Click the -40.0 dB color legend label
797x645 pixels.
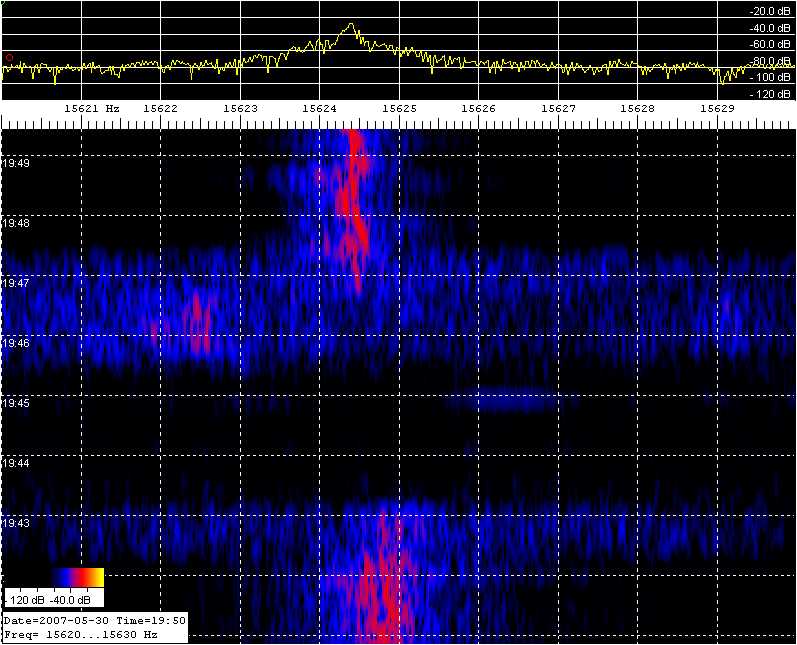pos(70,600)
